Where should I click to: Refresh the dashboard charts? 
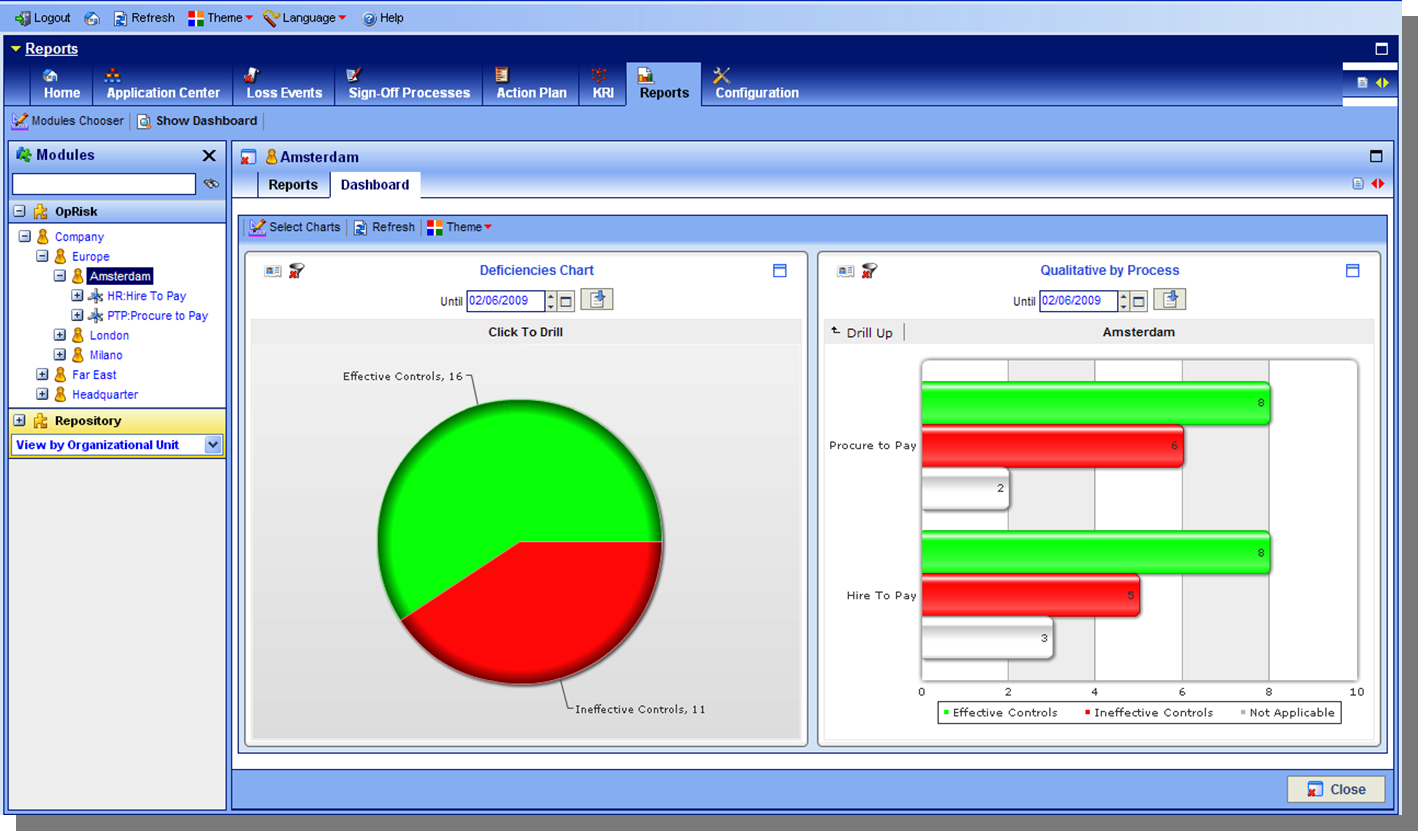coord(384,227)
